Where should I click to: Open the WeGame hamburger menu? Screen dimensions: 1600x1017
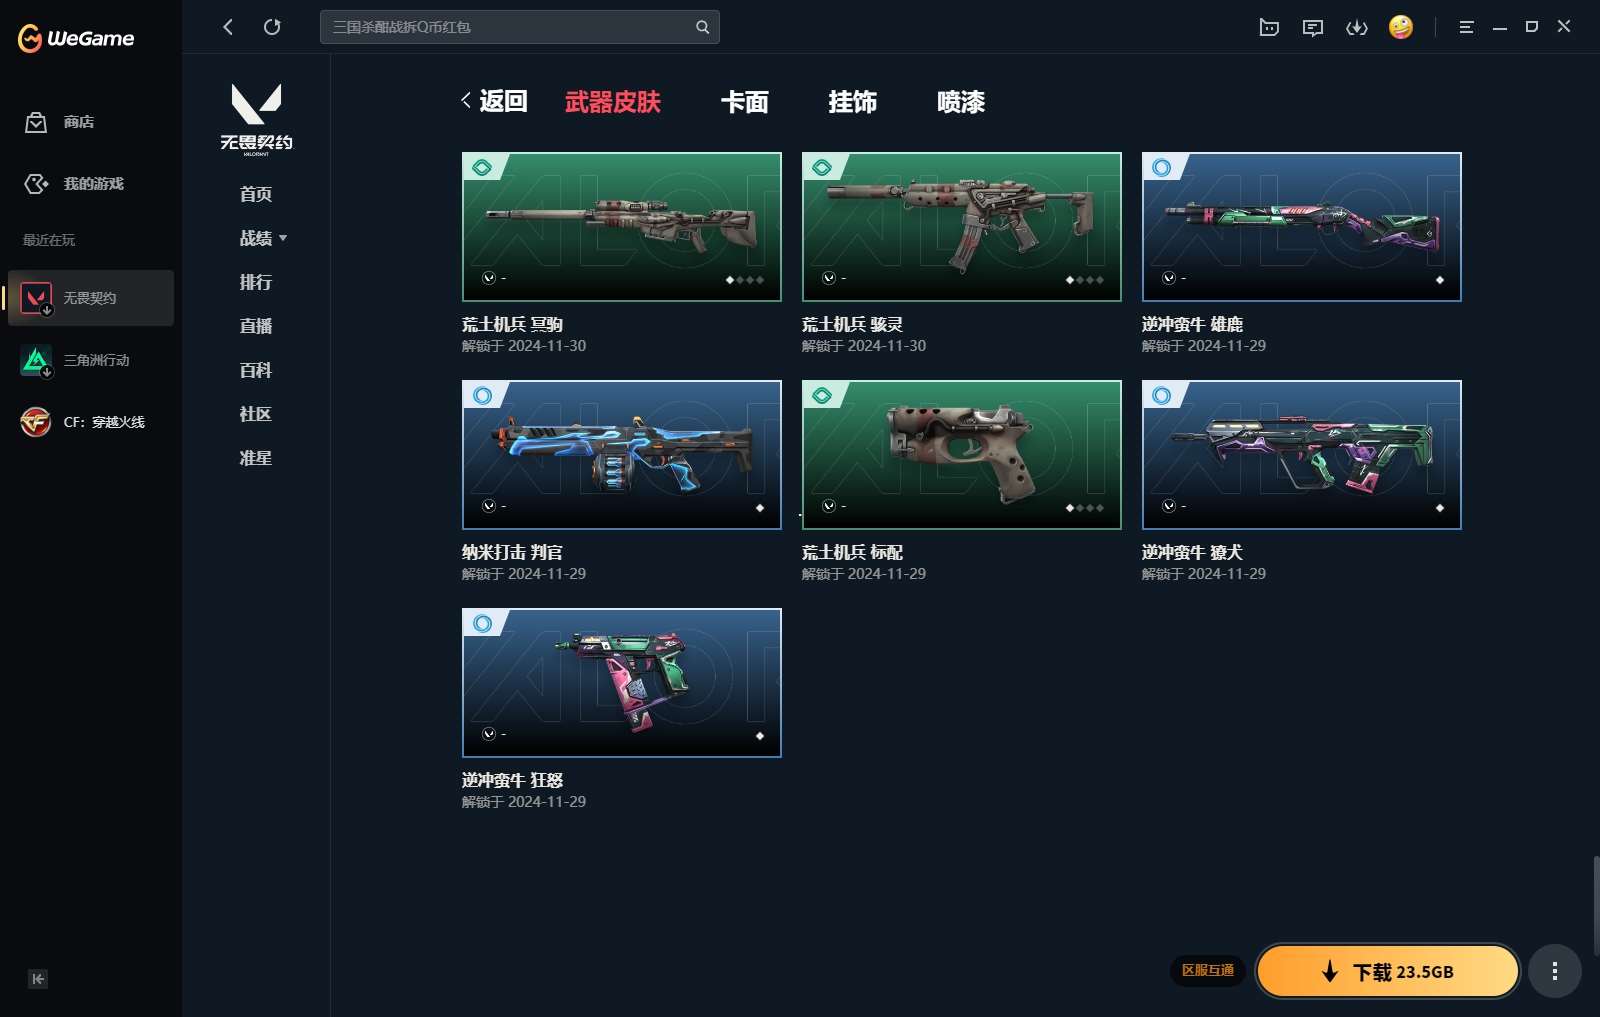pyautogui.click(x=1466, y=28)
